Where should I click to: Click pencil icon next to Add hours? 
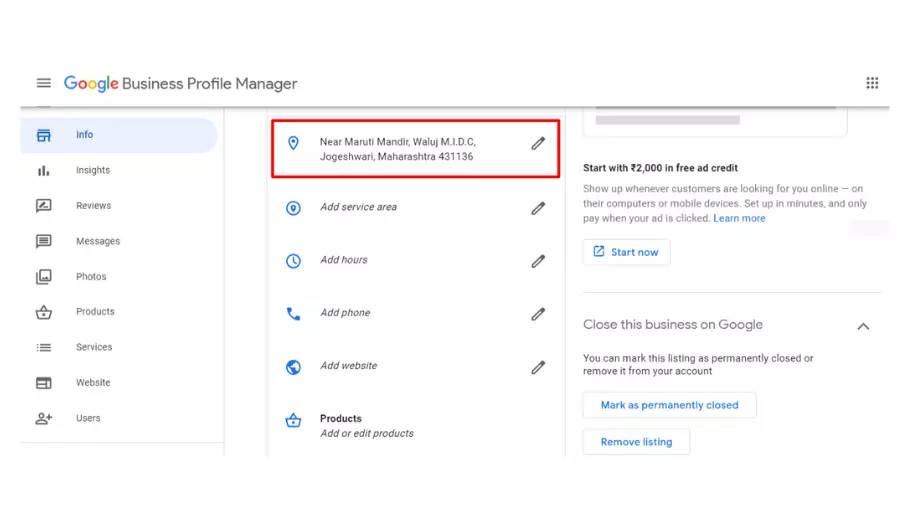tap(538, 261)
